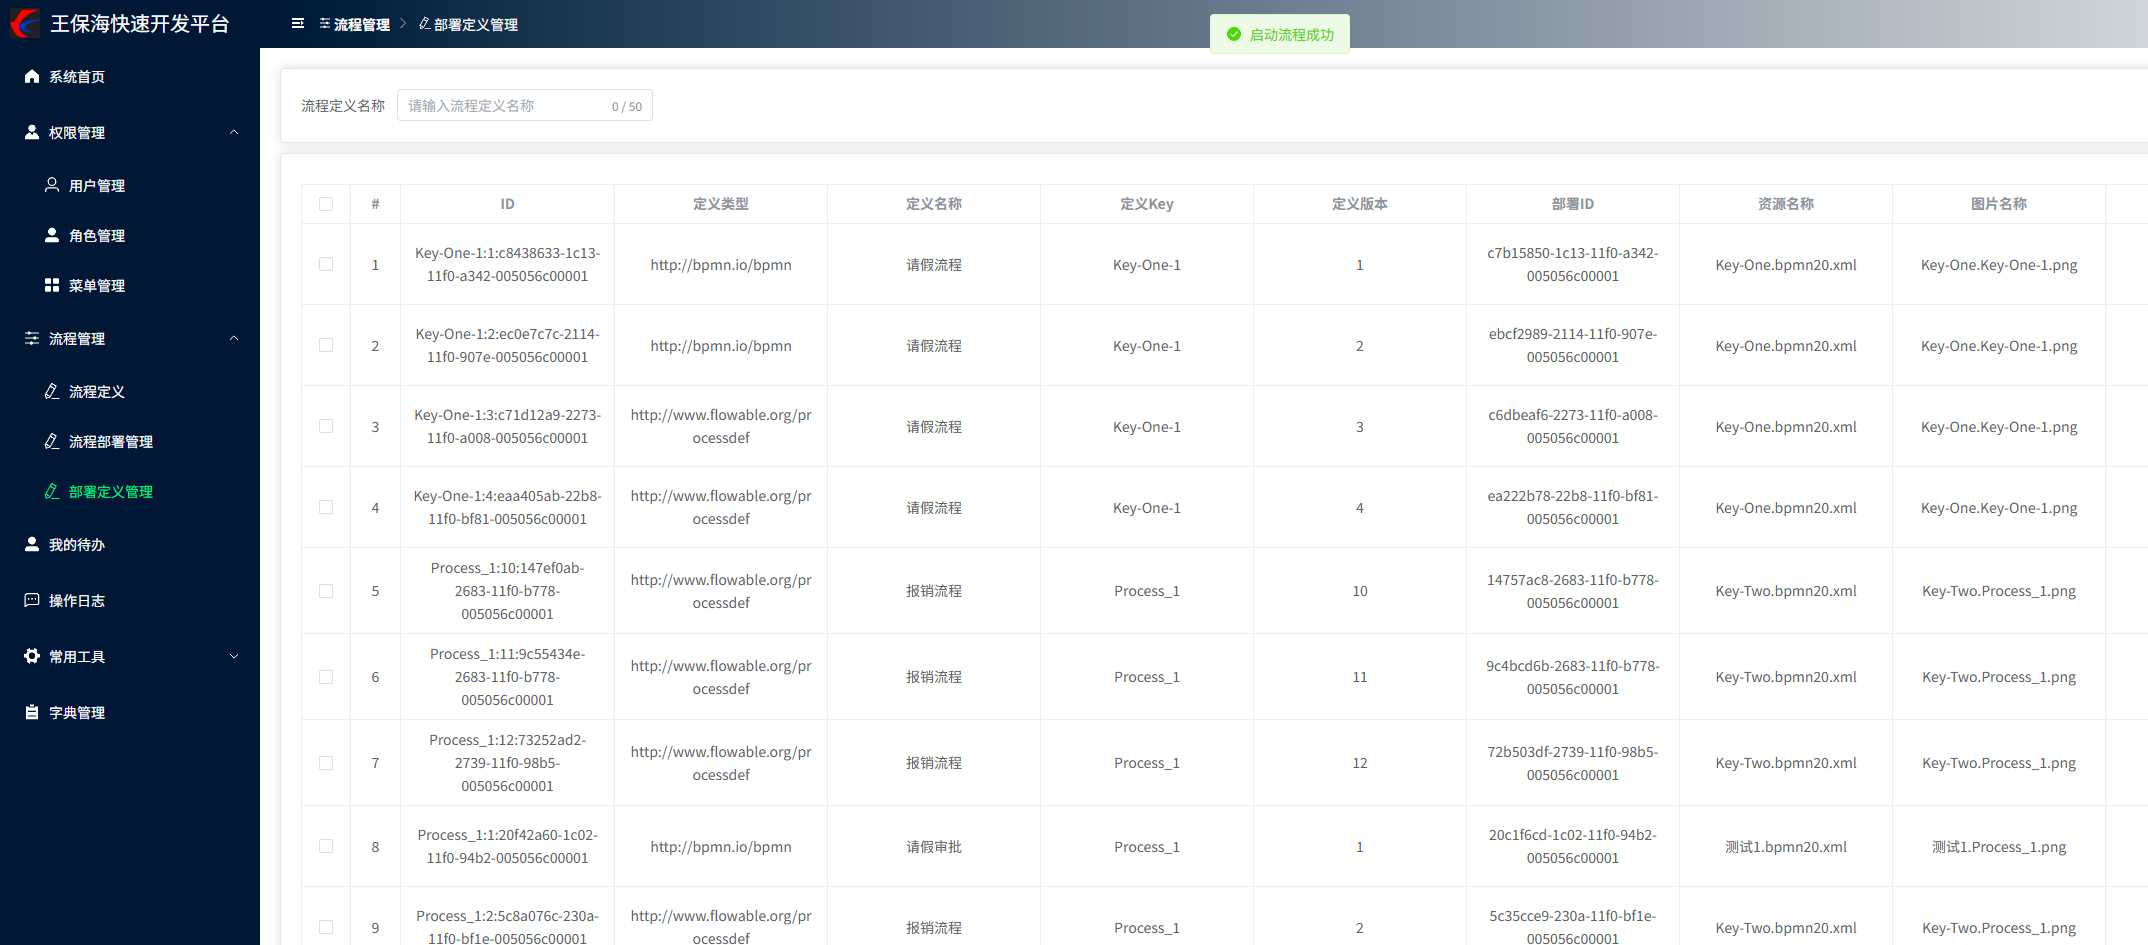Click the 请假审批 definition name cell
The height and width of the screenshot is (945, 2148).
(934, 847)
